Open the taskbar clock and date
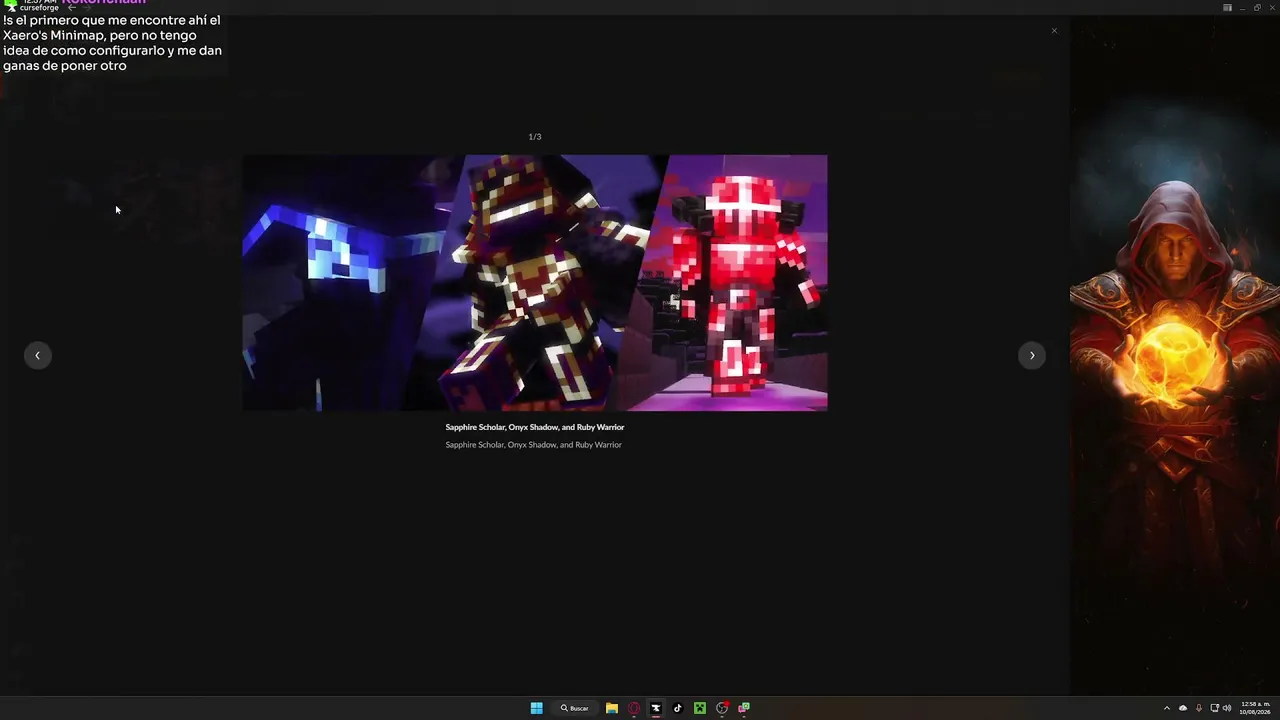The width and height of the screenshot is (1280, 720). point(1254,708)
